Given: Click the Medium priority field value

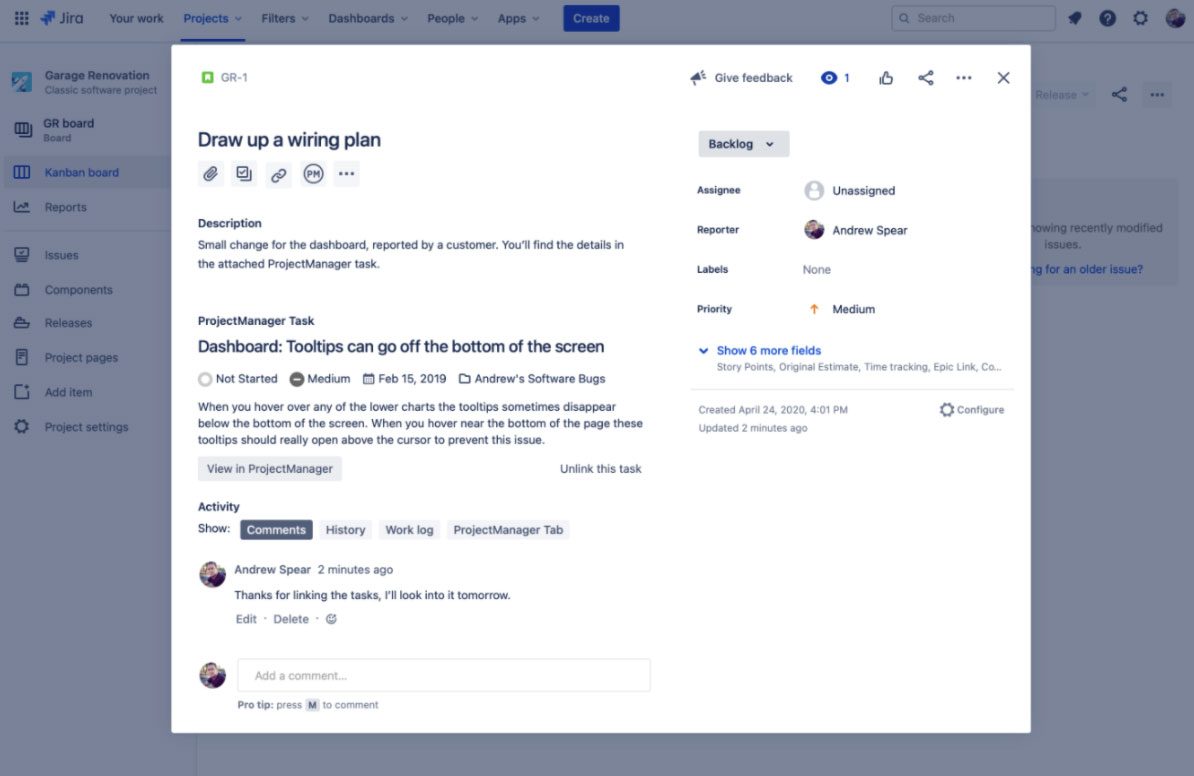Looking at the screenshot, I should tap(841, 309).
